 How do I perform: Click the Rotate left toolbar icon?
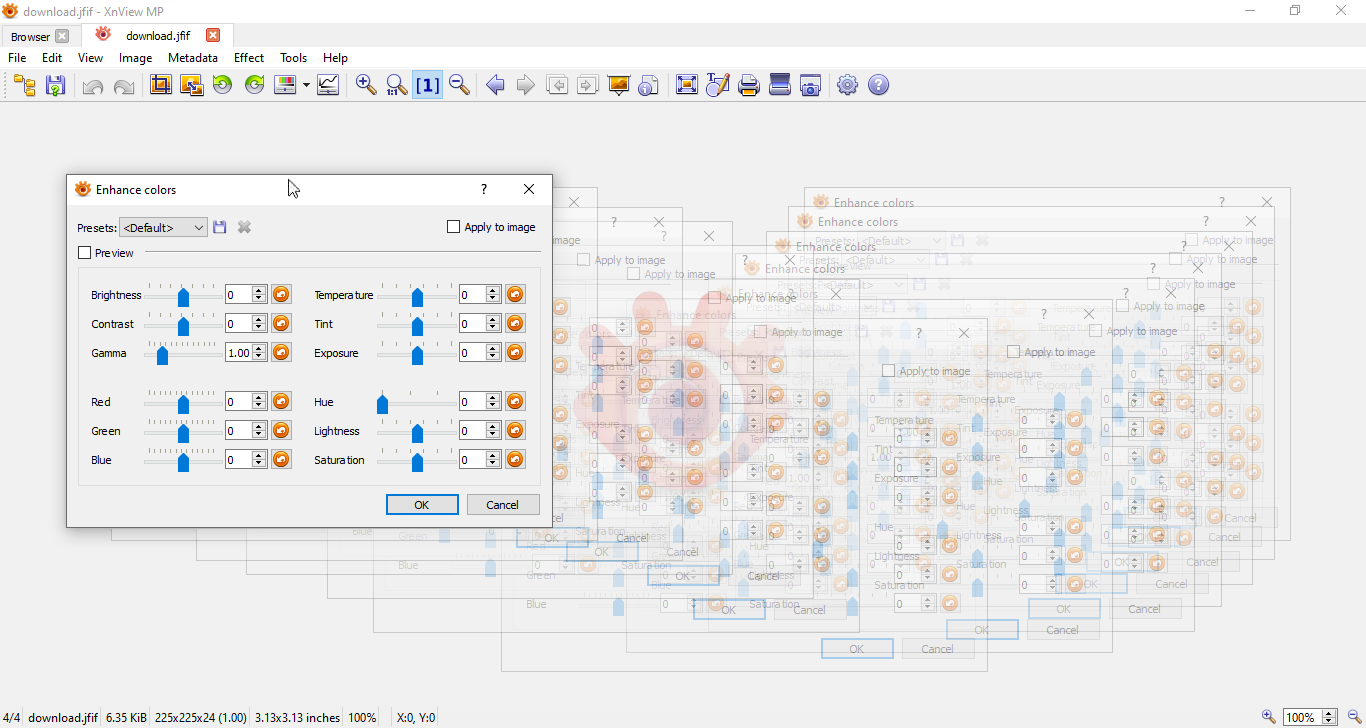pyautogui.click(x=222, y=85)
